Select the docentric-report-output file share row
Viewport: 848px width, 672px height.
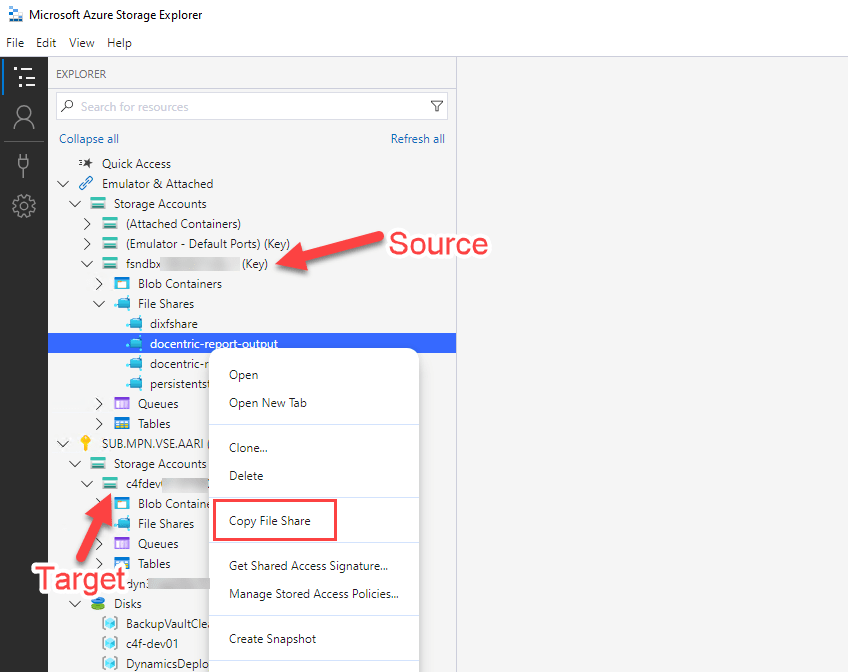pyautogui.click(x=252, y=343)
